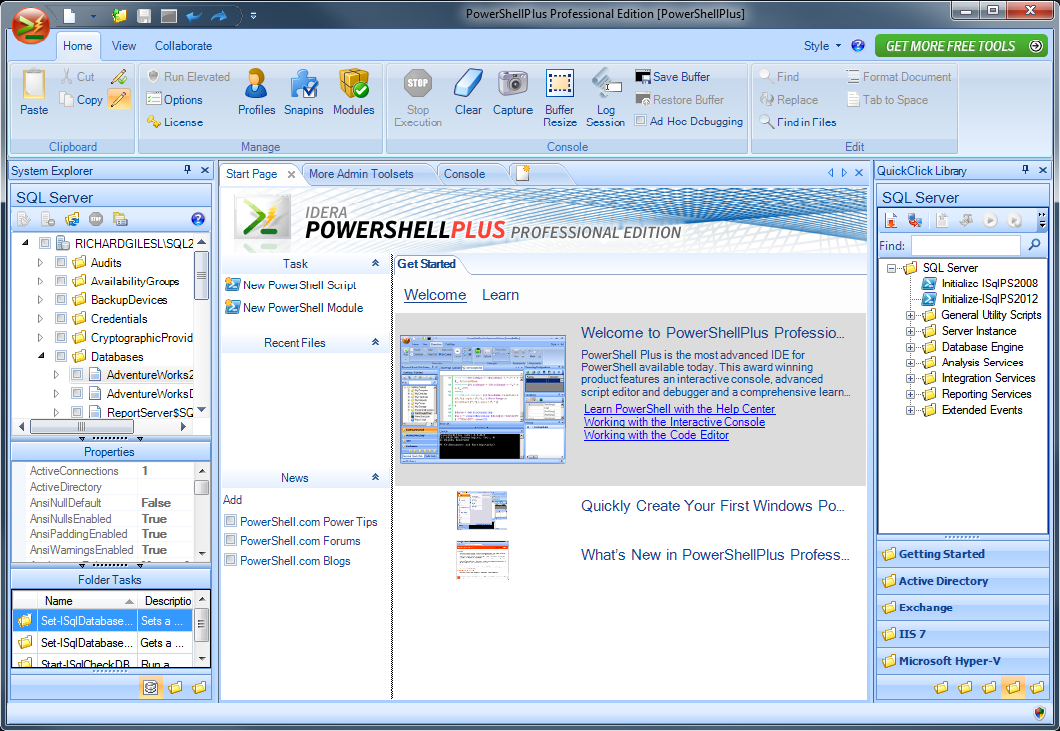
Task: Expand the General Utility Scripts node
Action: click(x=911, y=315)
